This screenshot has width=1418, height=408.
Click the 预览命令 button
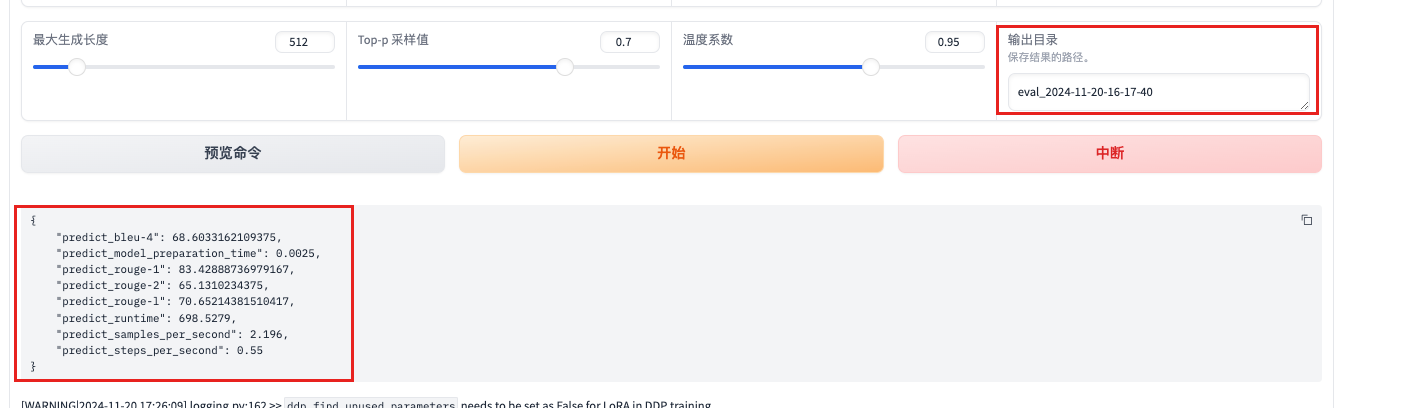click(233, 154)
